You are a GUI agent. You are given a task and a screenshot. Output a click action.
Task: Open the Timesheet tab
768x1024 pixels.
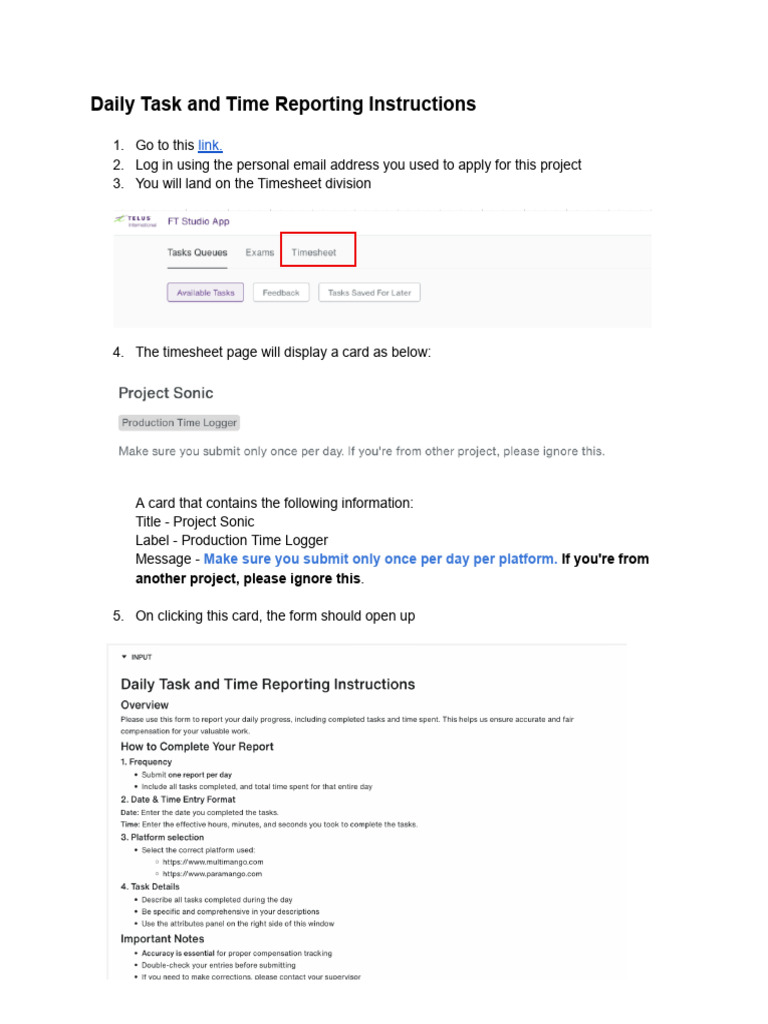314,253
